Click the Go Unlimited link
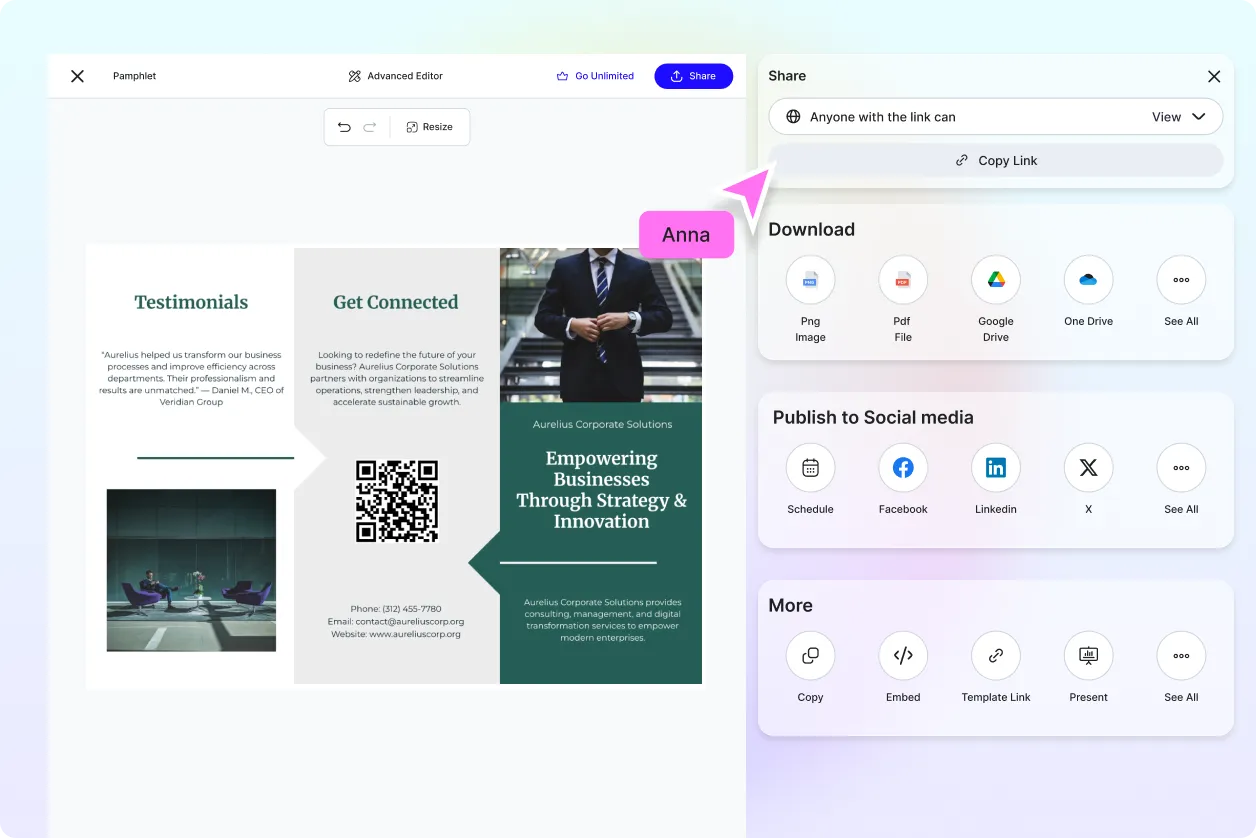This screenshot has width=1256, height=838. (595, 75)
